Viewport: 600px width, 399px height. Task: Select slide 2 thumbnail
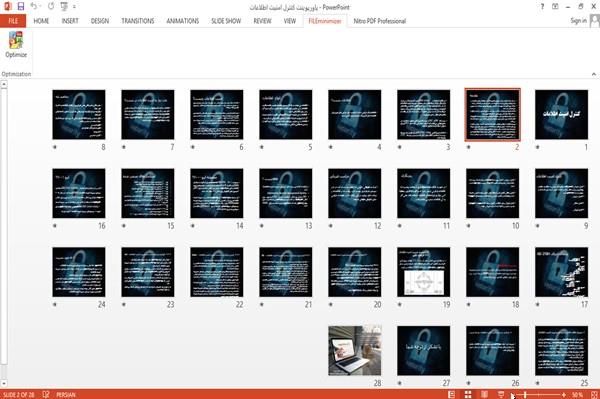(492, 114)
